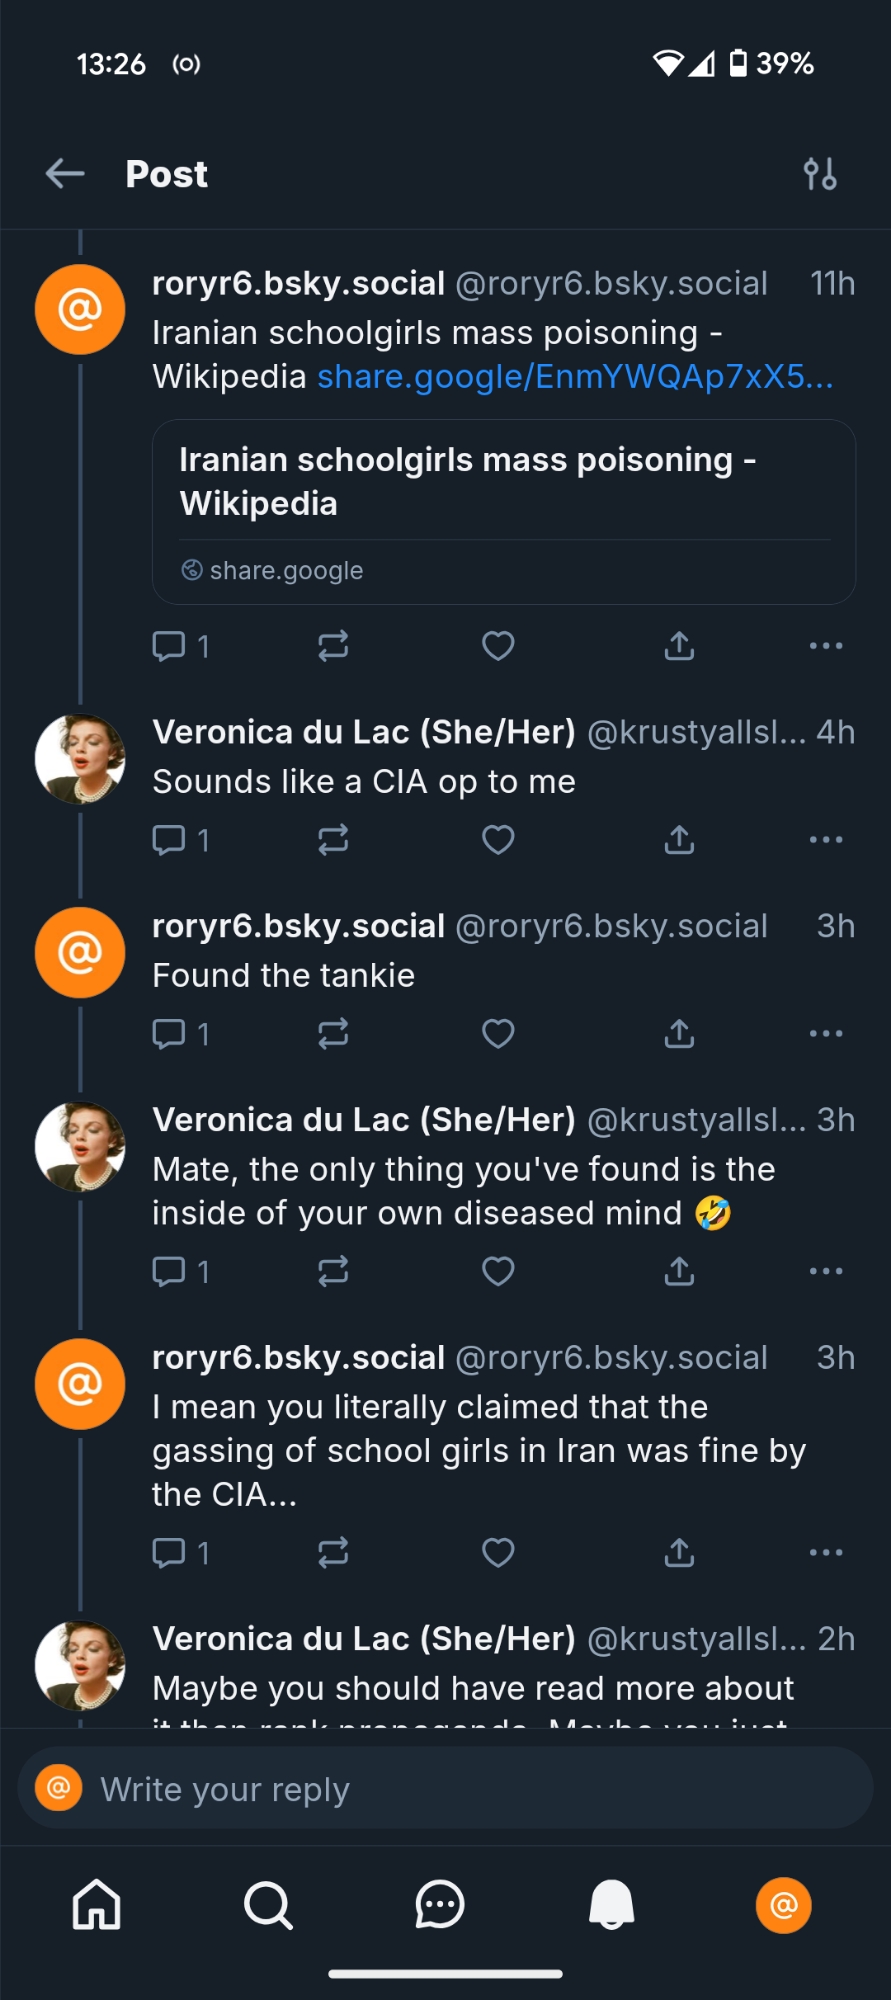
Task: Open more options on Wikipedia link post
Action: [826, 646]
